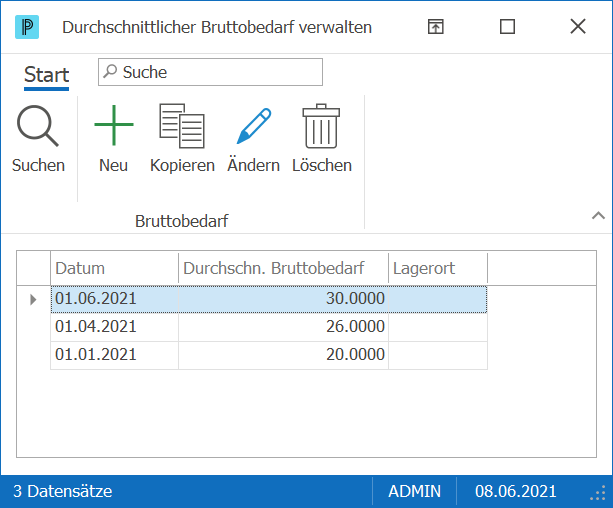Click the Löschen trash icon
Image resolution: width=613 pixels, height=508 pixels.
(321, 126)
